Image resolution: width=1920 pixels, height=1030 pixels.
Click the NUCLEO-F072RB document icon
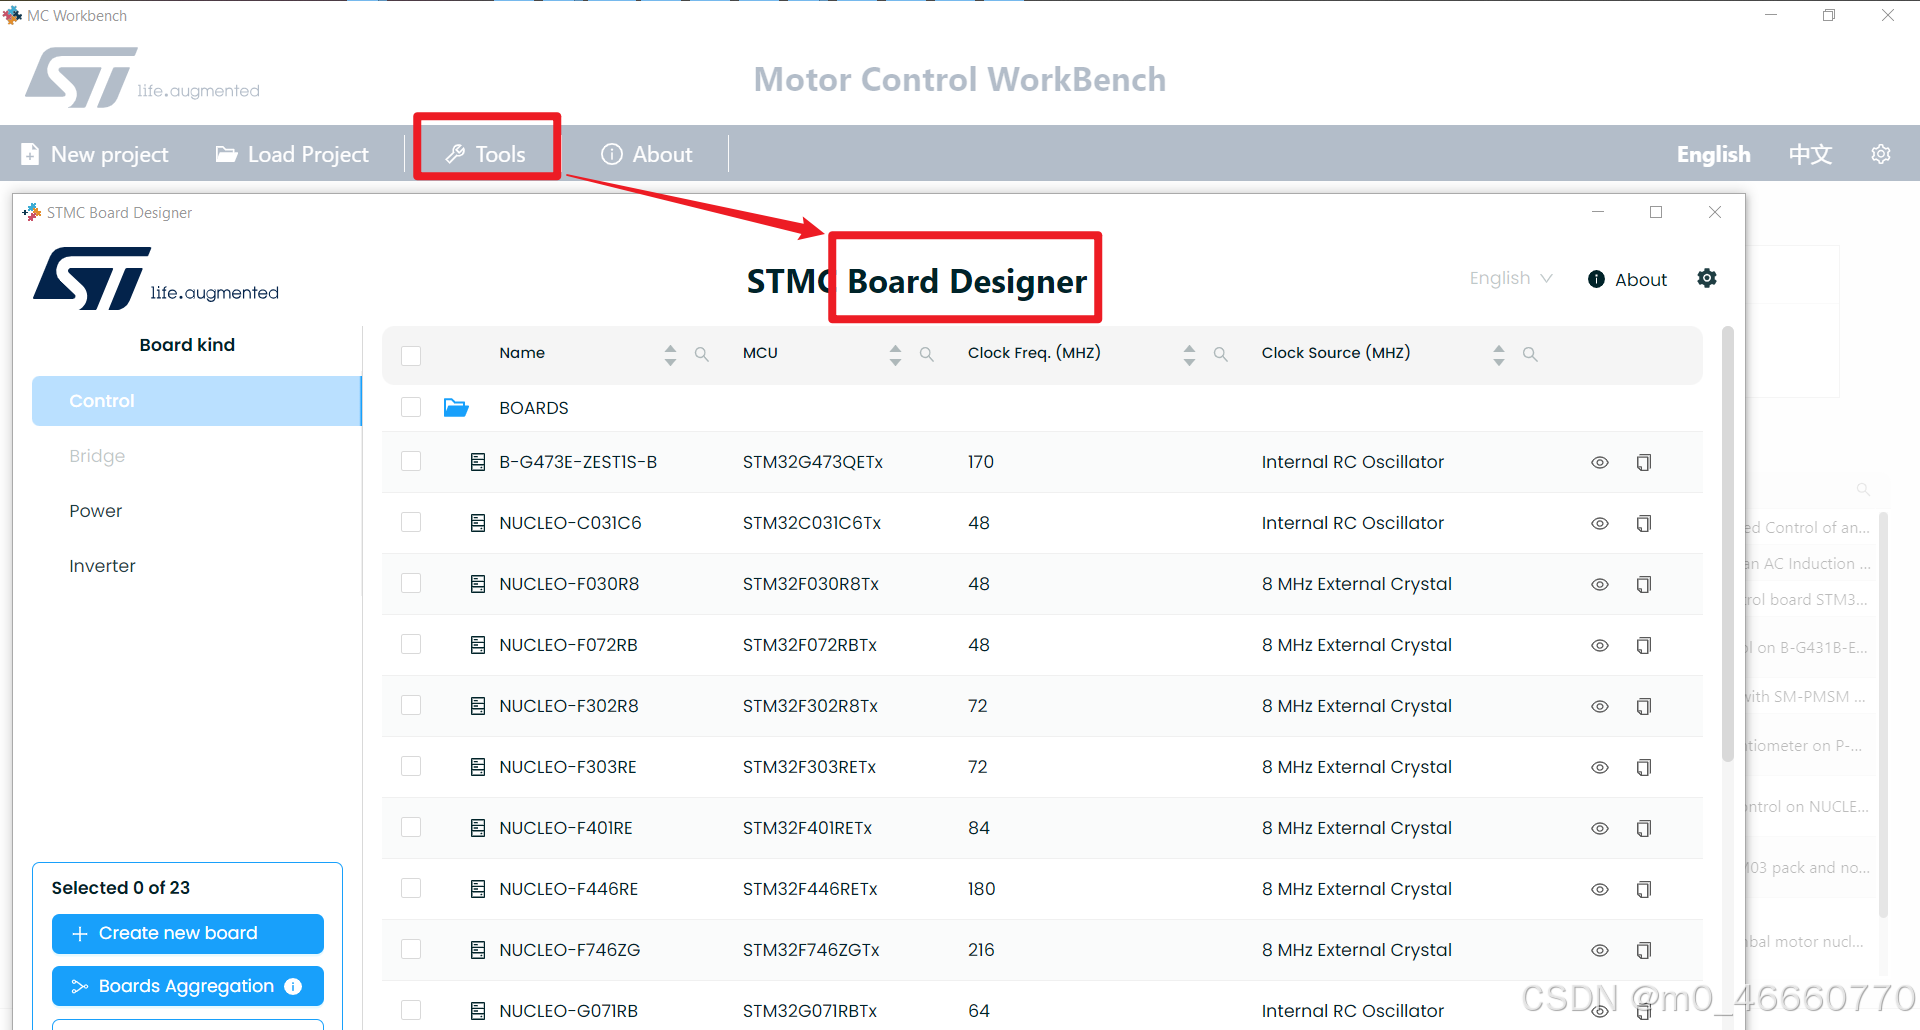[x=478, y=645]
